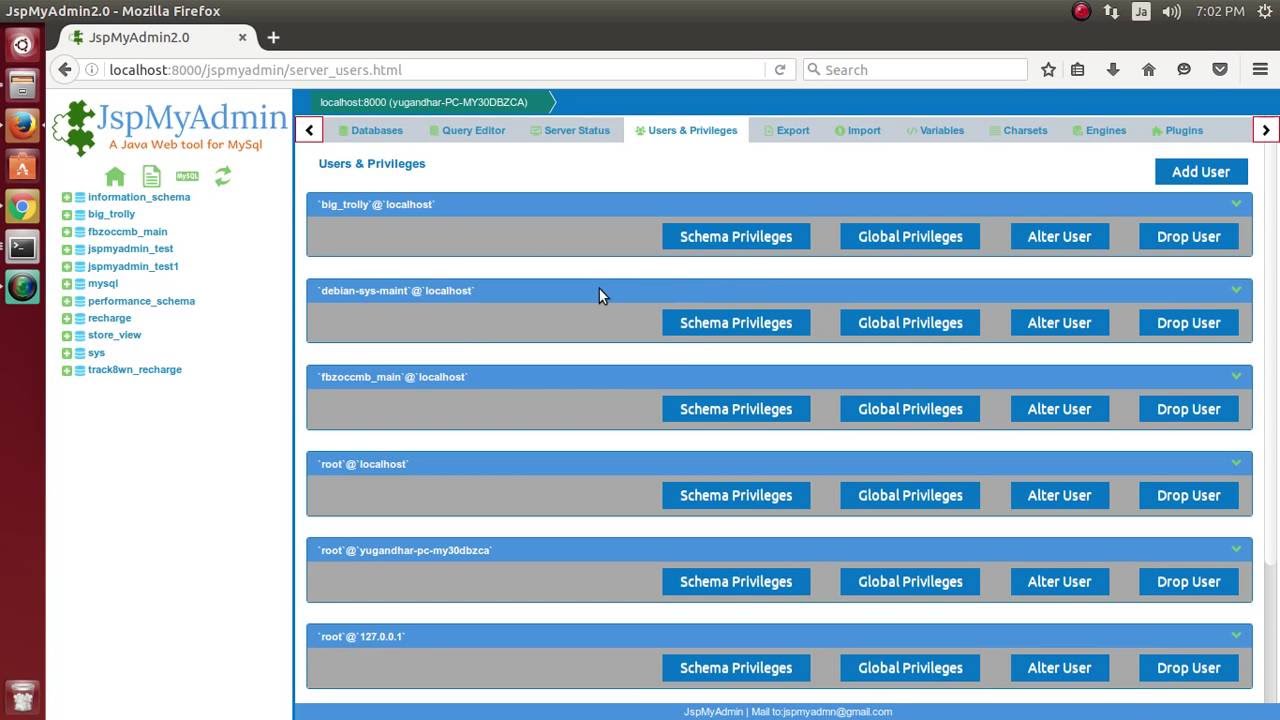Click the Firefox home icon
This screenshot has height=720, width=1280.
coord(1148,70)
